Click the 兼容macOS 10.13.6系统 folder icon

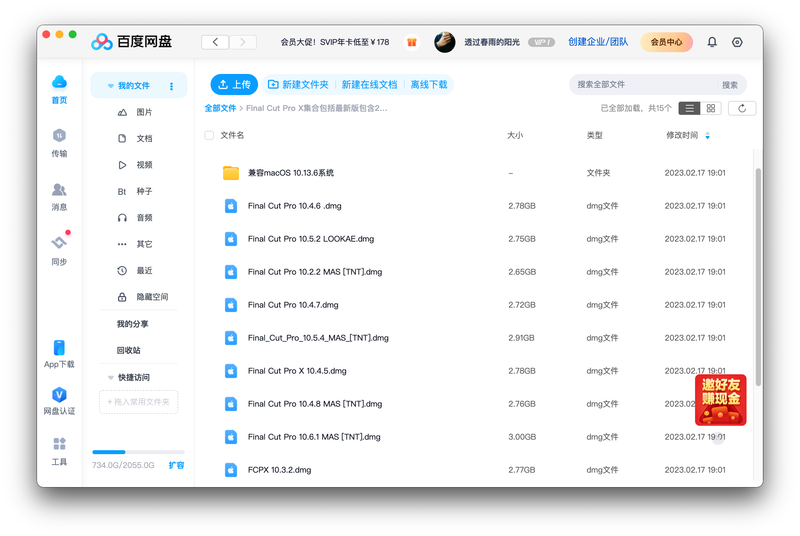[231, 173]
